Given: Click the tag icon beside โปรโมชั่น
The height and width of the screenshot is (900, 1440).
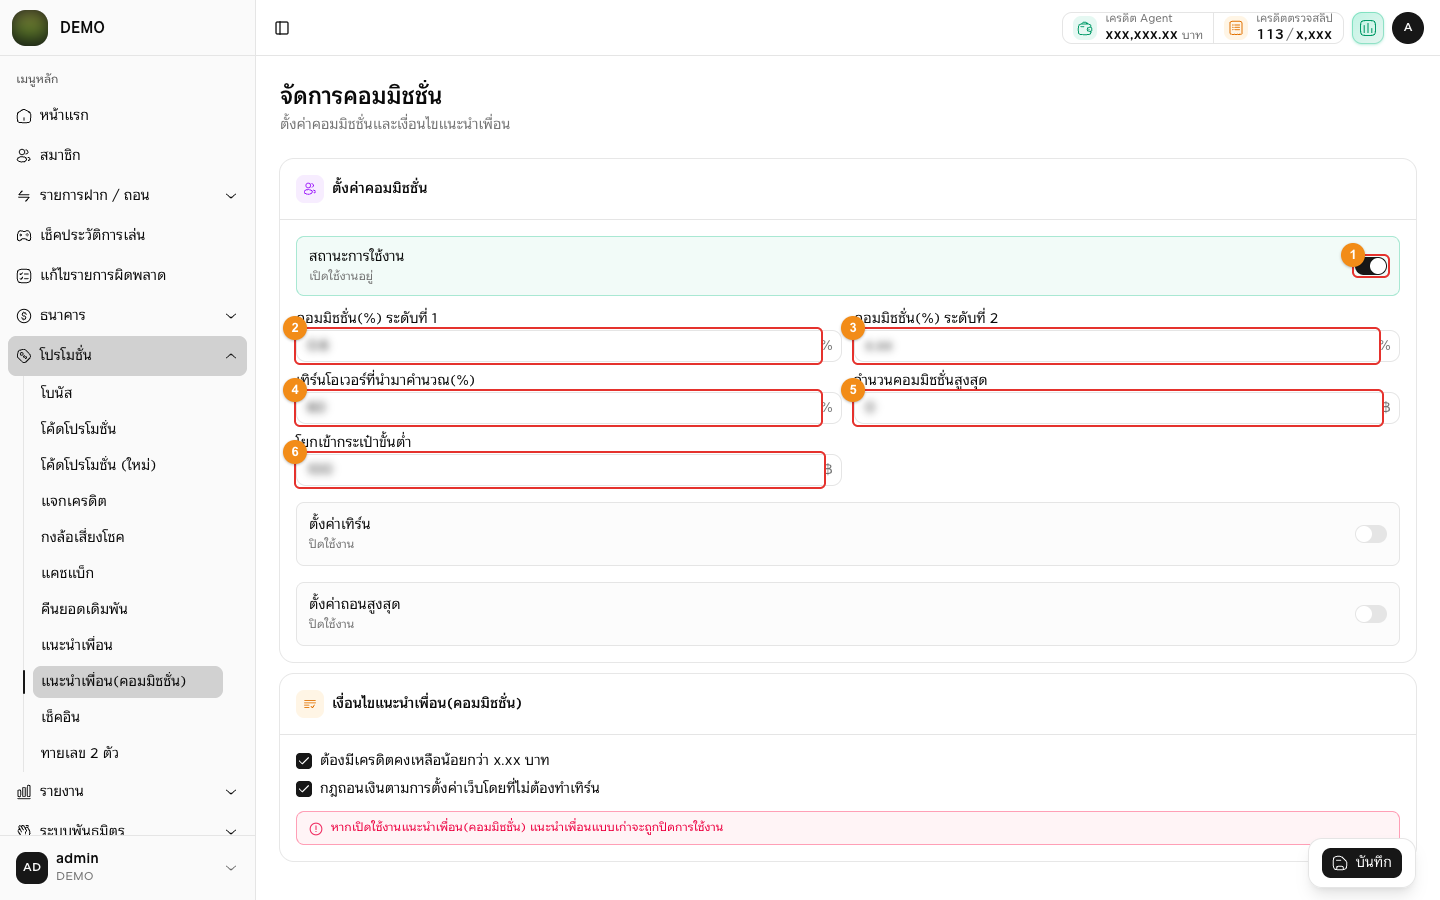Looking at the screenshot, I should [24, 356].
